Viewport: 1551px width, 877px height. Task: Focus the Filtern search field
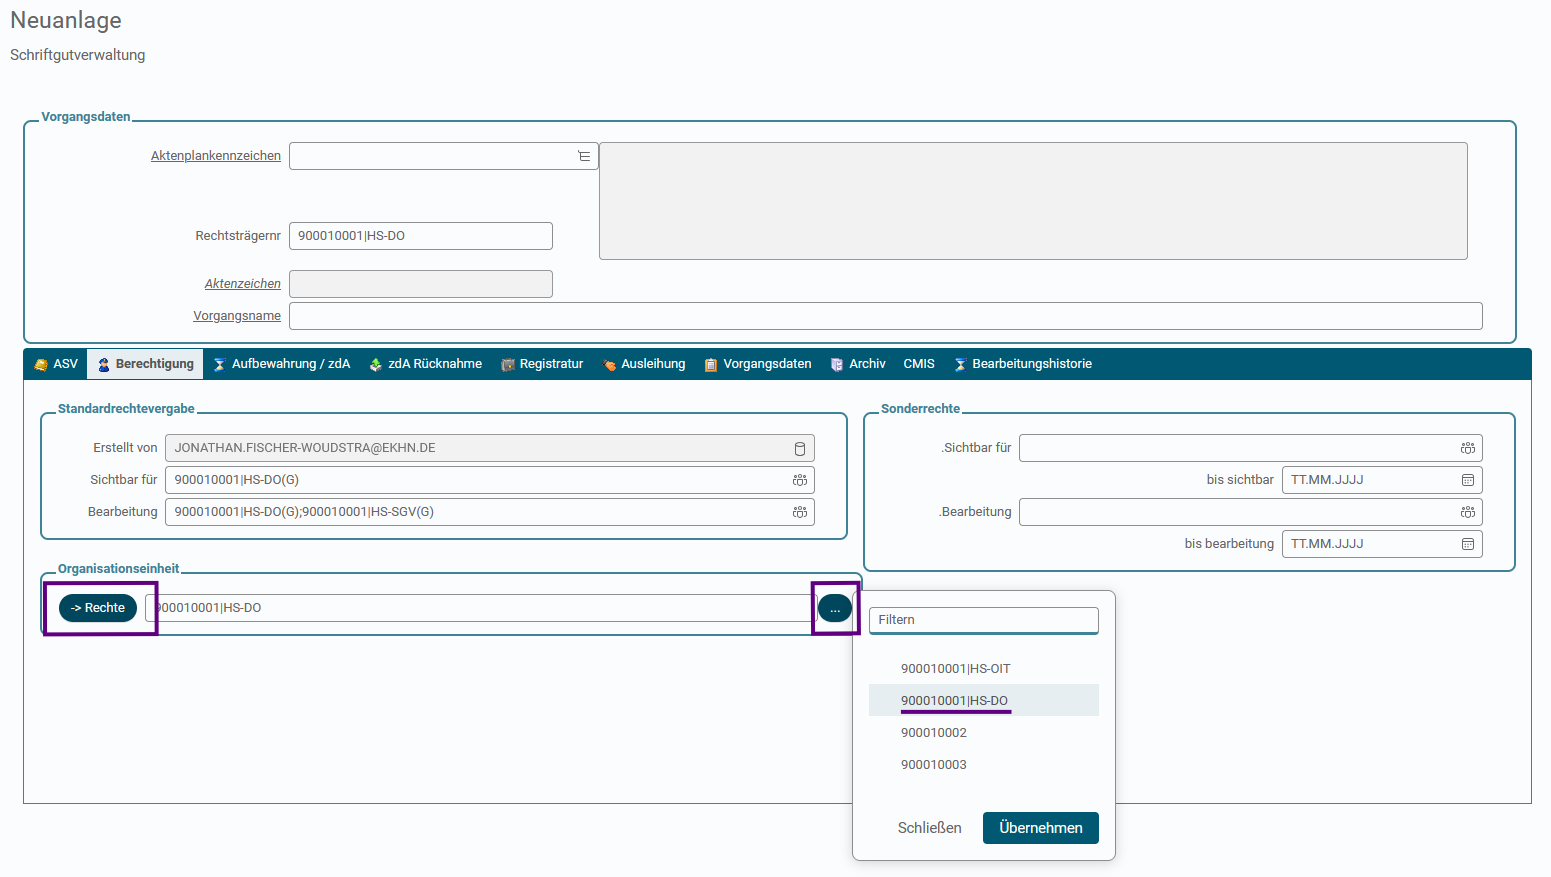tap(984, 620)
